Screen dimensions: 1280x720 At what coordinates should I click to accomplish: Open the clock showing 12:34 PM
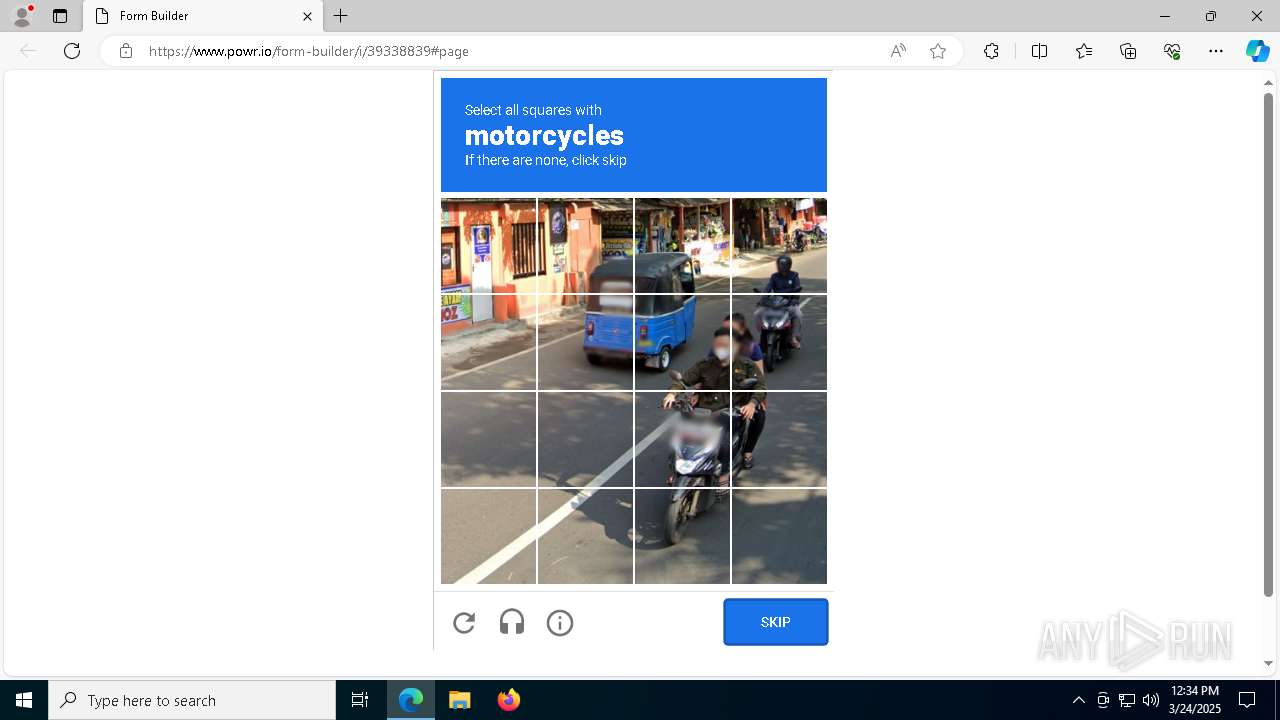click(x=1194, y=700)
